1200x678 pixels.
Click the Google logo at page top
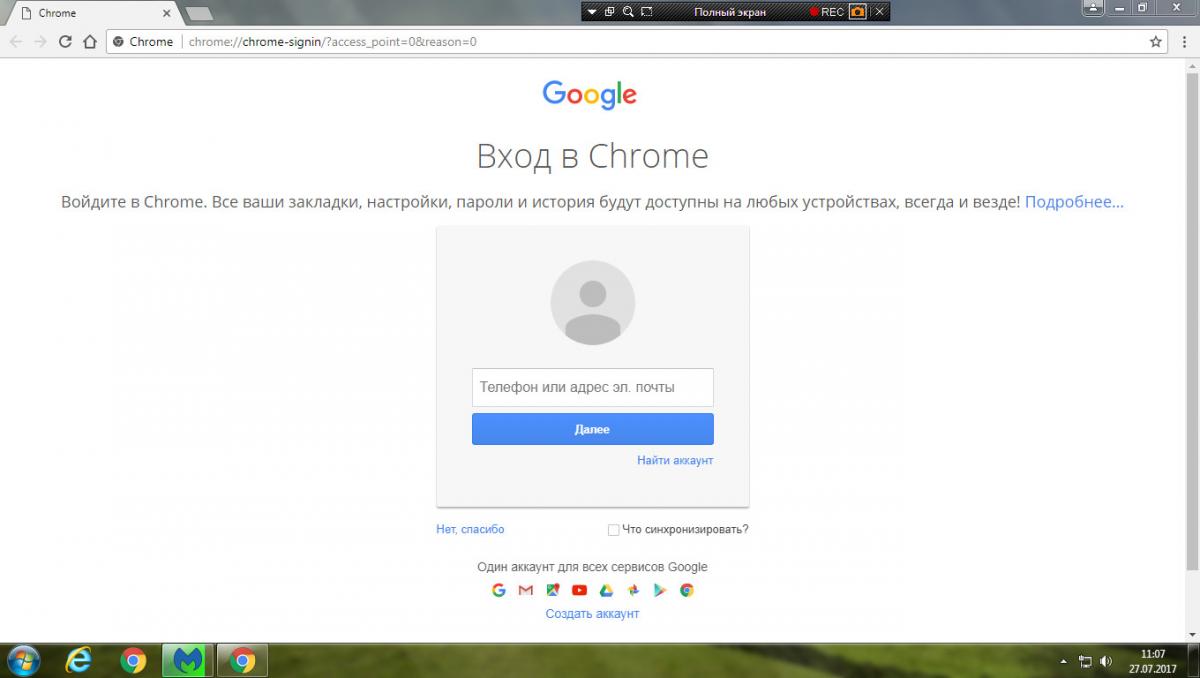point(590,95)
